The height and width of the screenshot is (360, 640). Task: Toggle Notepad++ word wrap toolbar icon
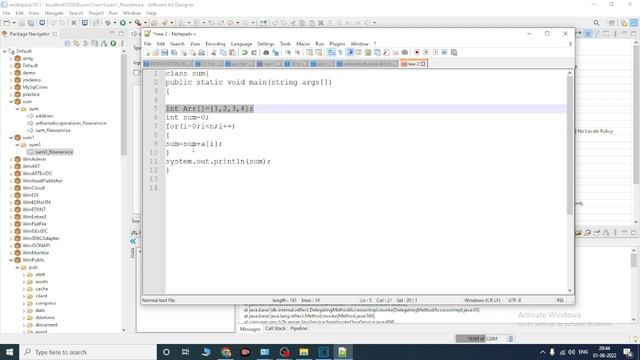pyautogui.click(x=331, y=52)
